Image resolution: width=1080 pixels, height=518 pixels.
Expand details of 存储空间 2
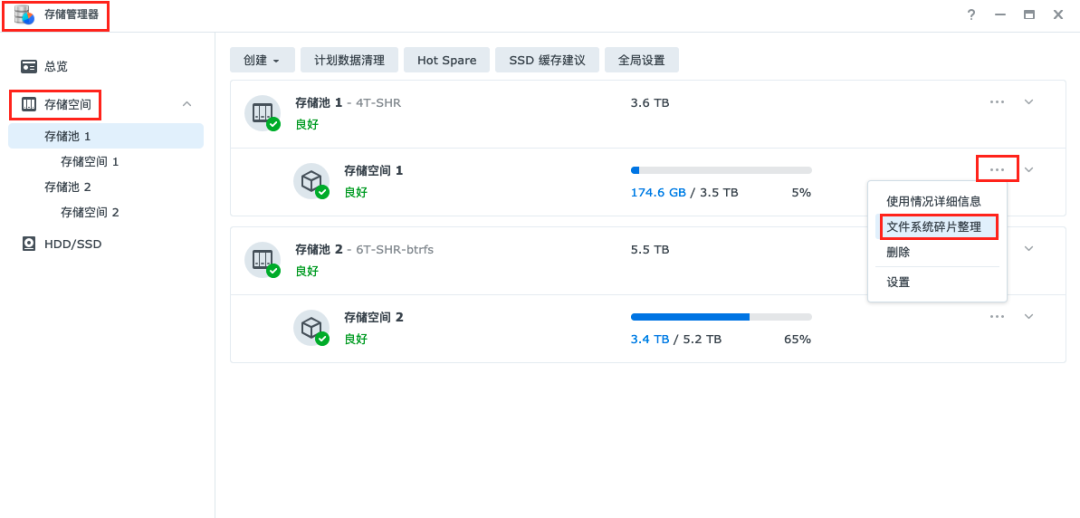tap(1028, 317)
